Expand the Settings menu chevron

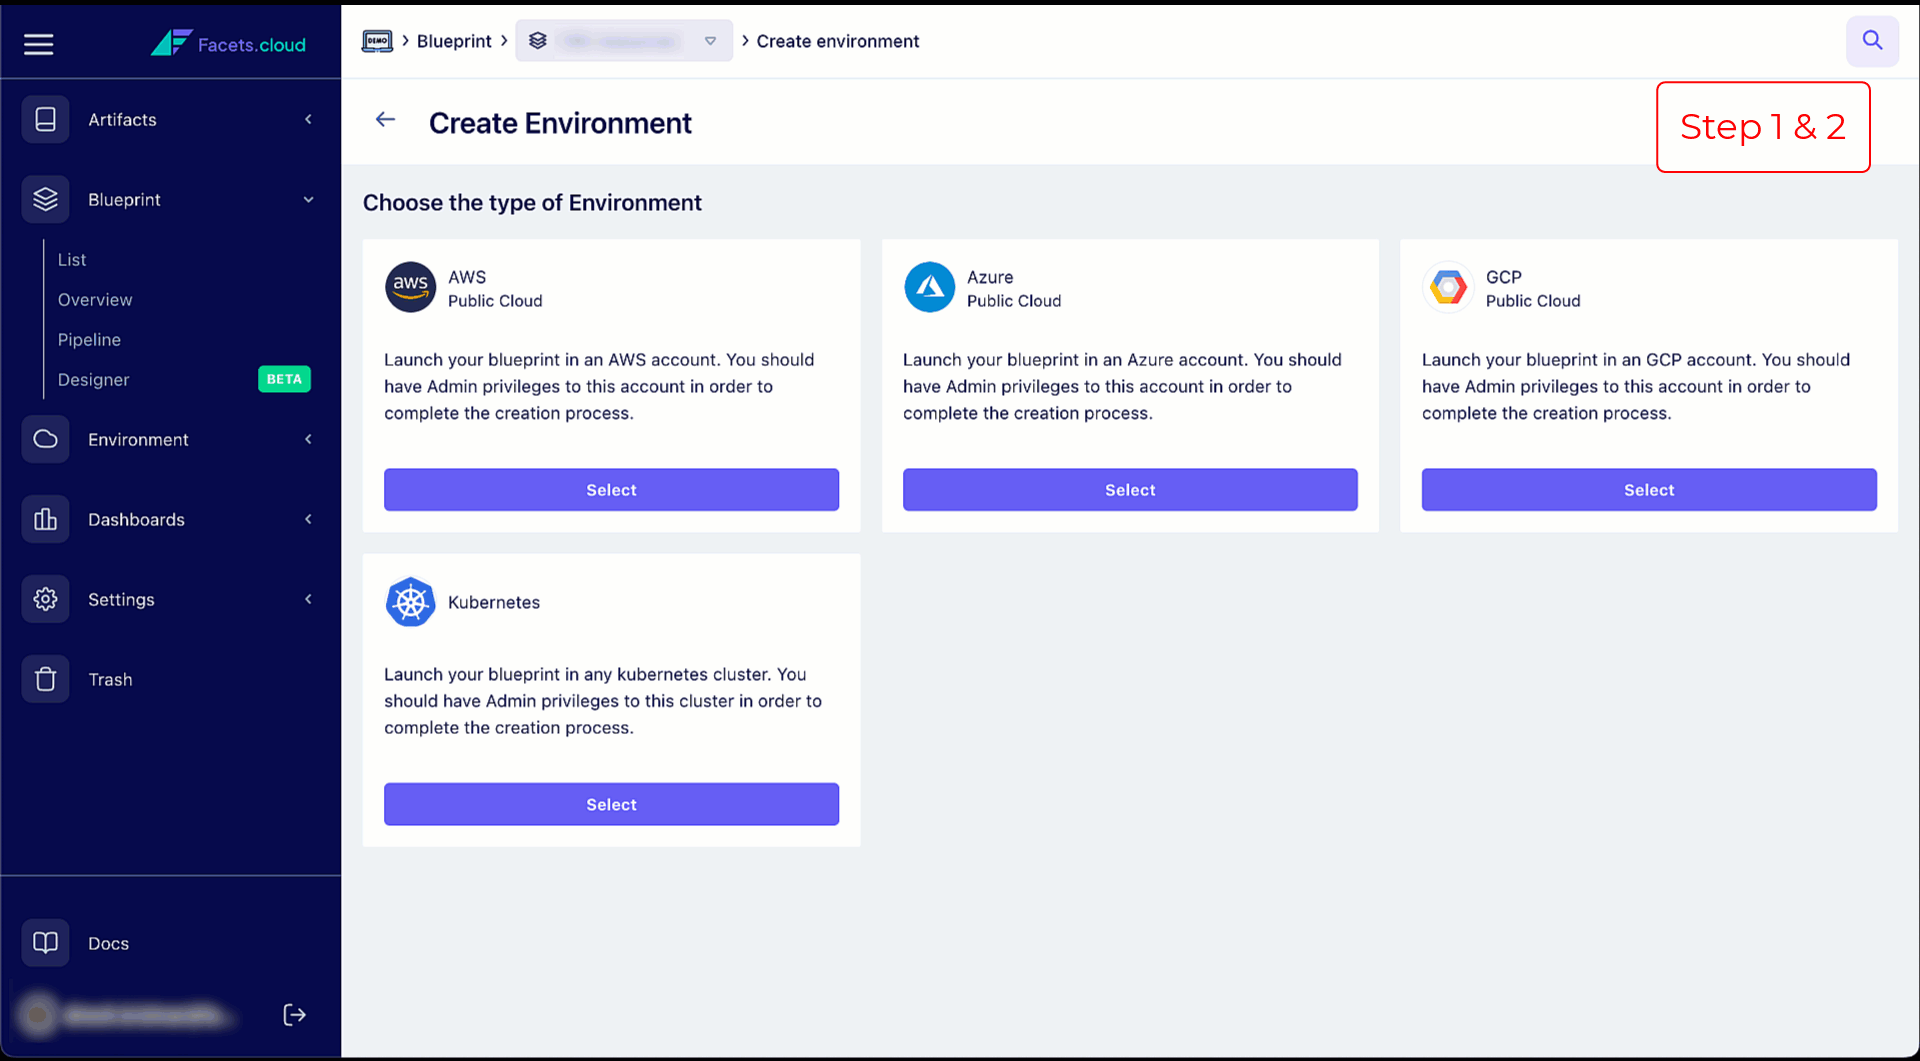[x=308, y=599]
